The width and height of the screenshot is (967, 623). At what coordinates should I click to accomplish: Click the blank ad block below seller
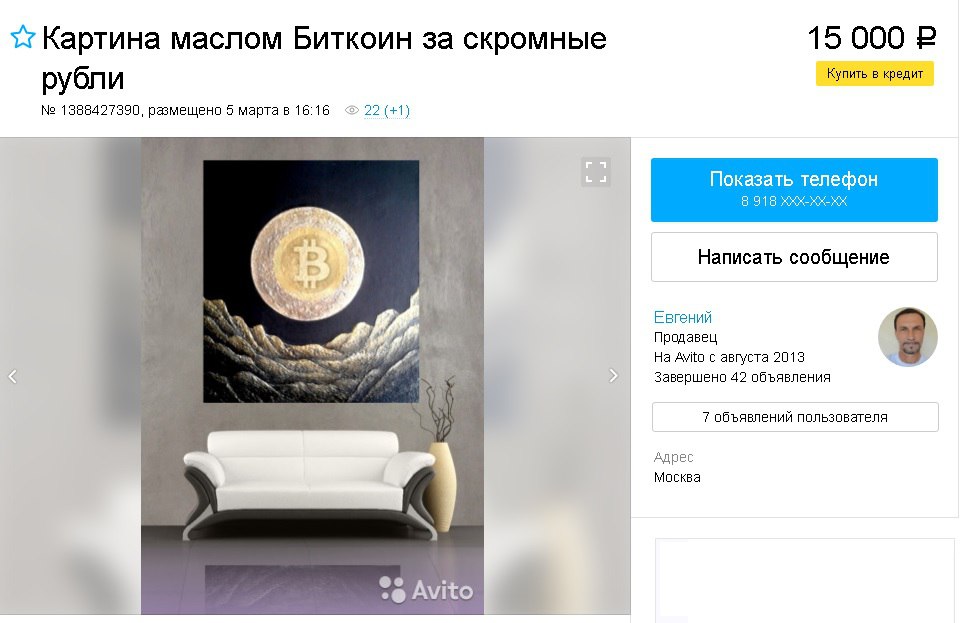tap(805, 580)
